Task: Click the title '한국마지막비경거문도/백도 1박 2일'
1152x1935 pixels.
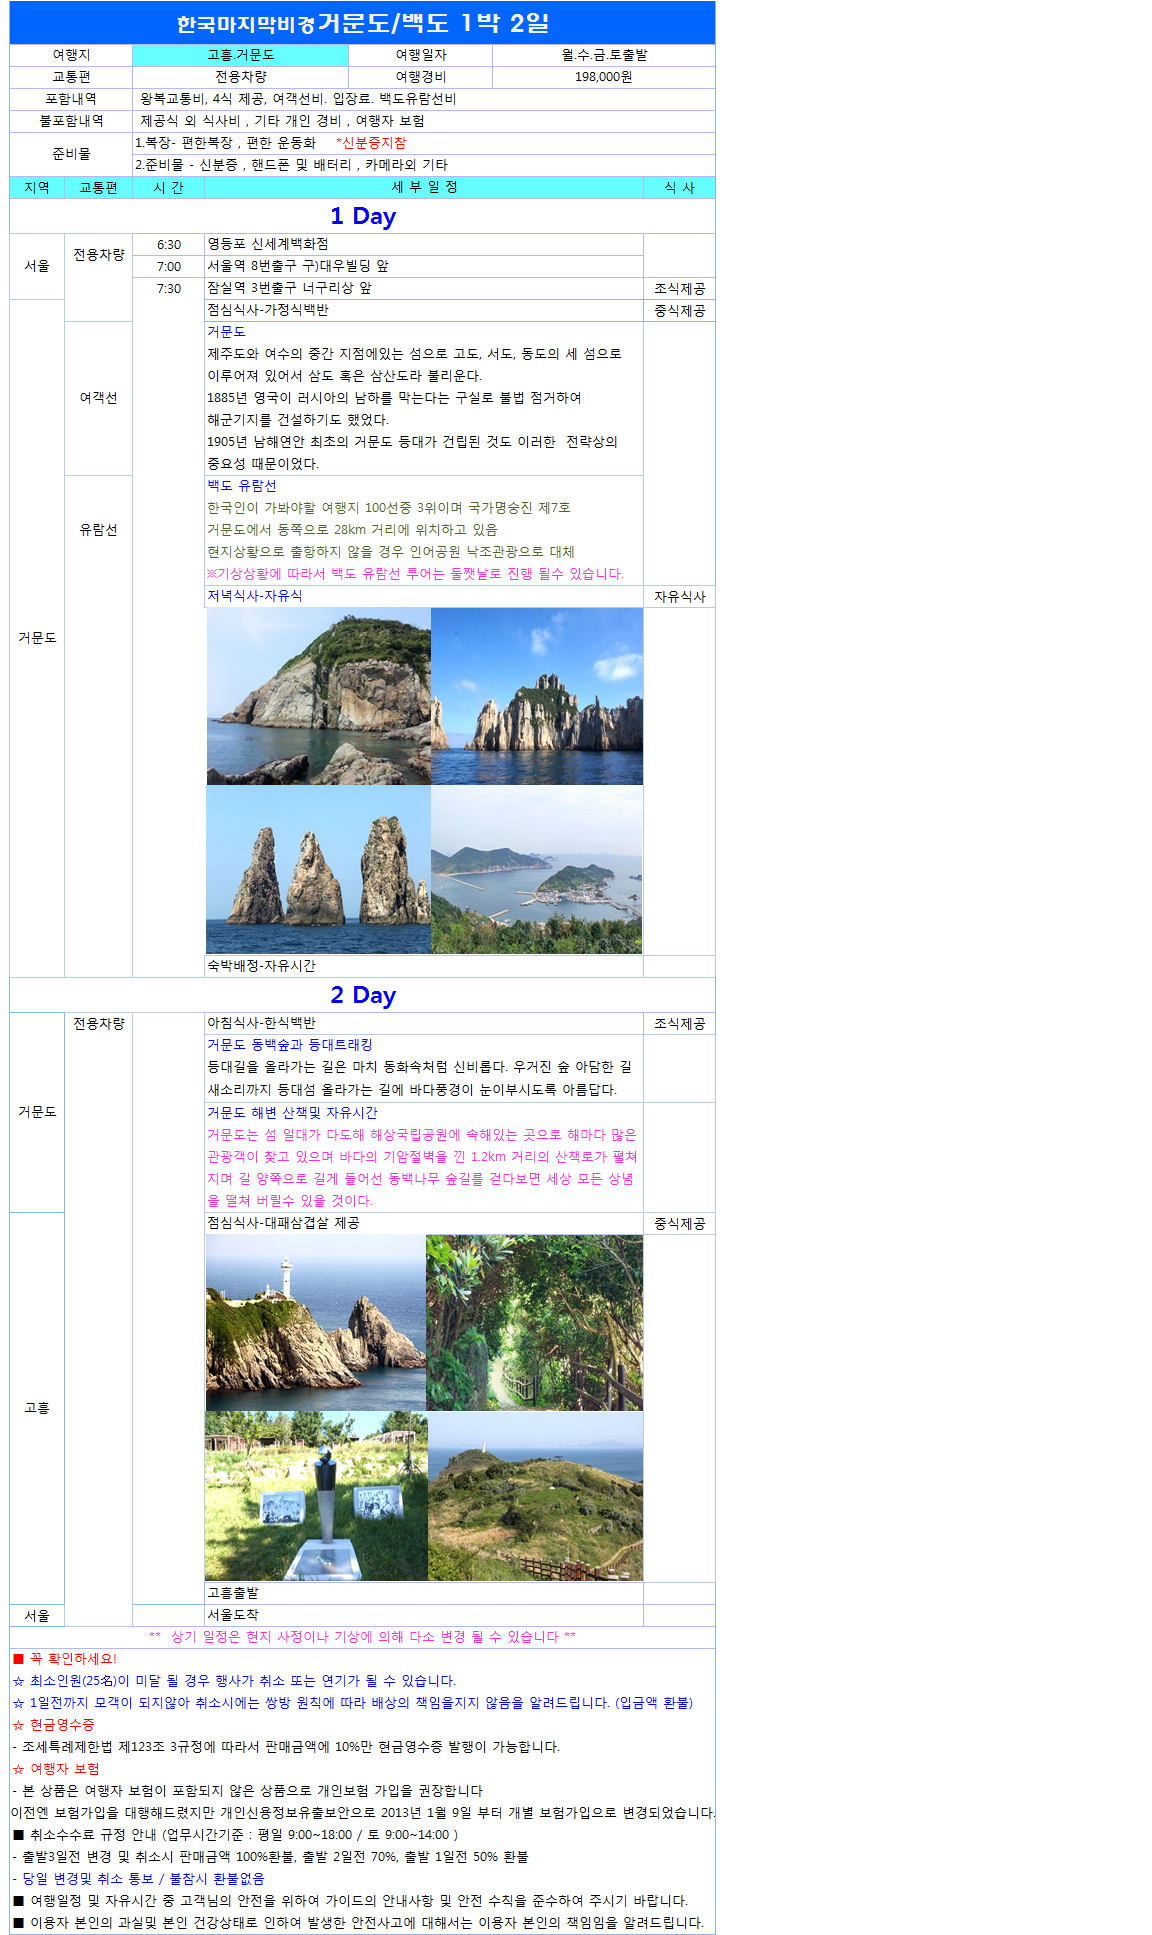Action: (x=363, y=23)
